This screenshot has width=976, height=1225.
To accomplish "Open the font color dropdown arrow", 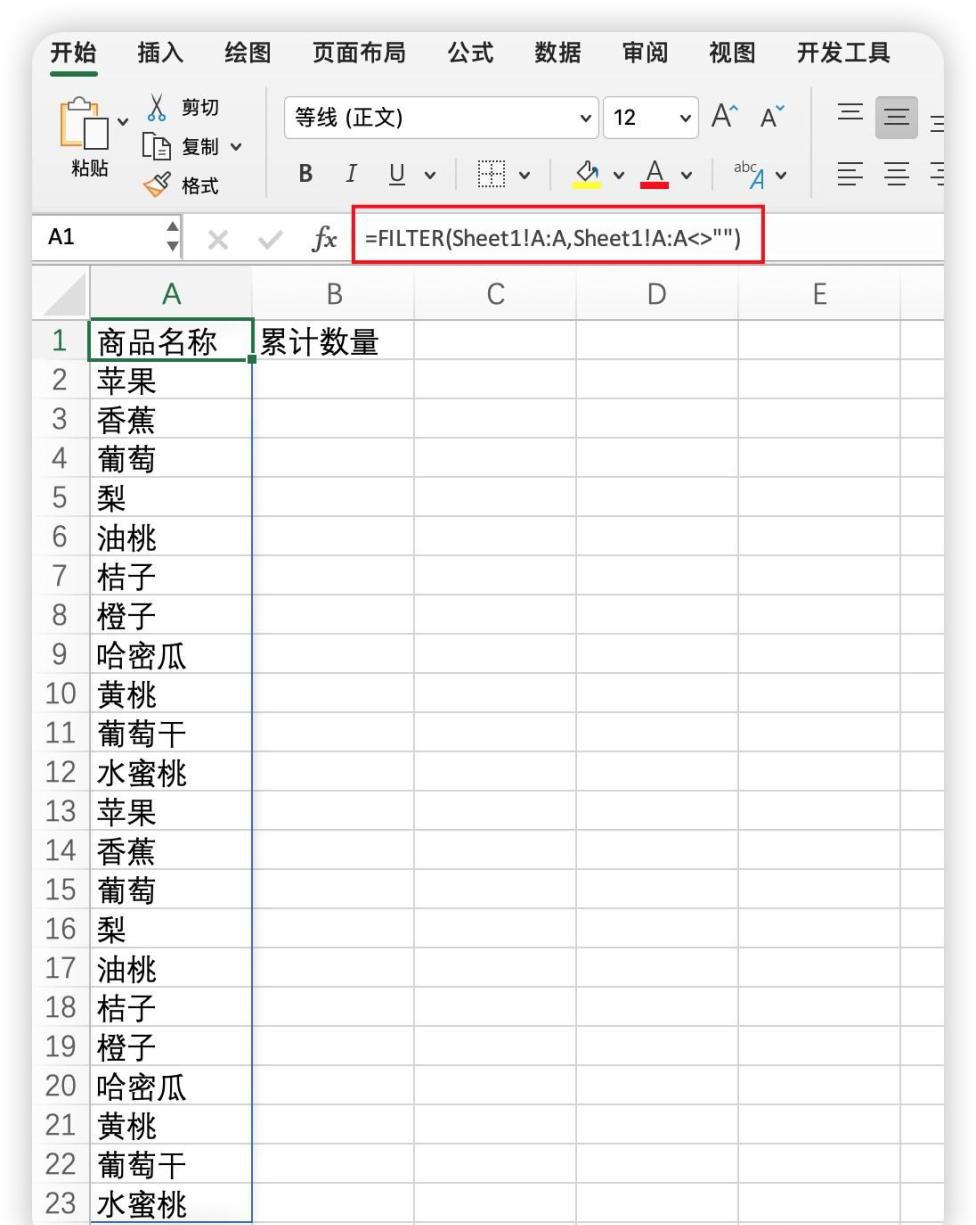I will pyautogui.click(x=685, y=175).
